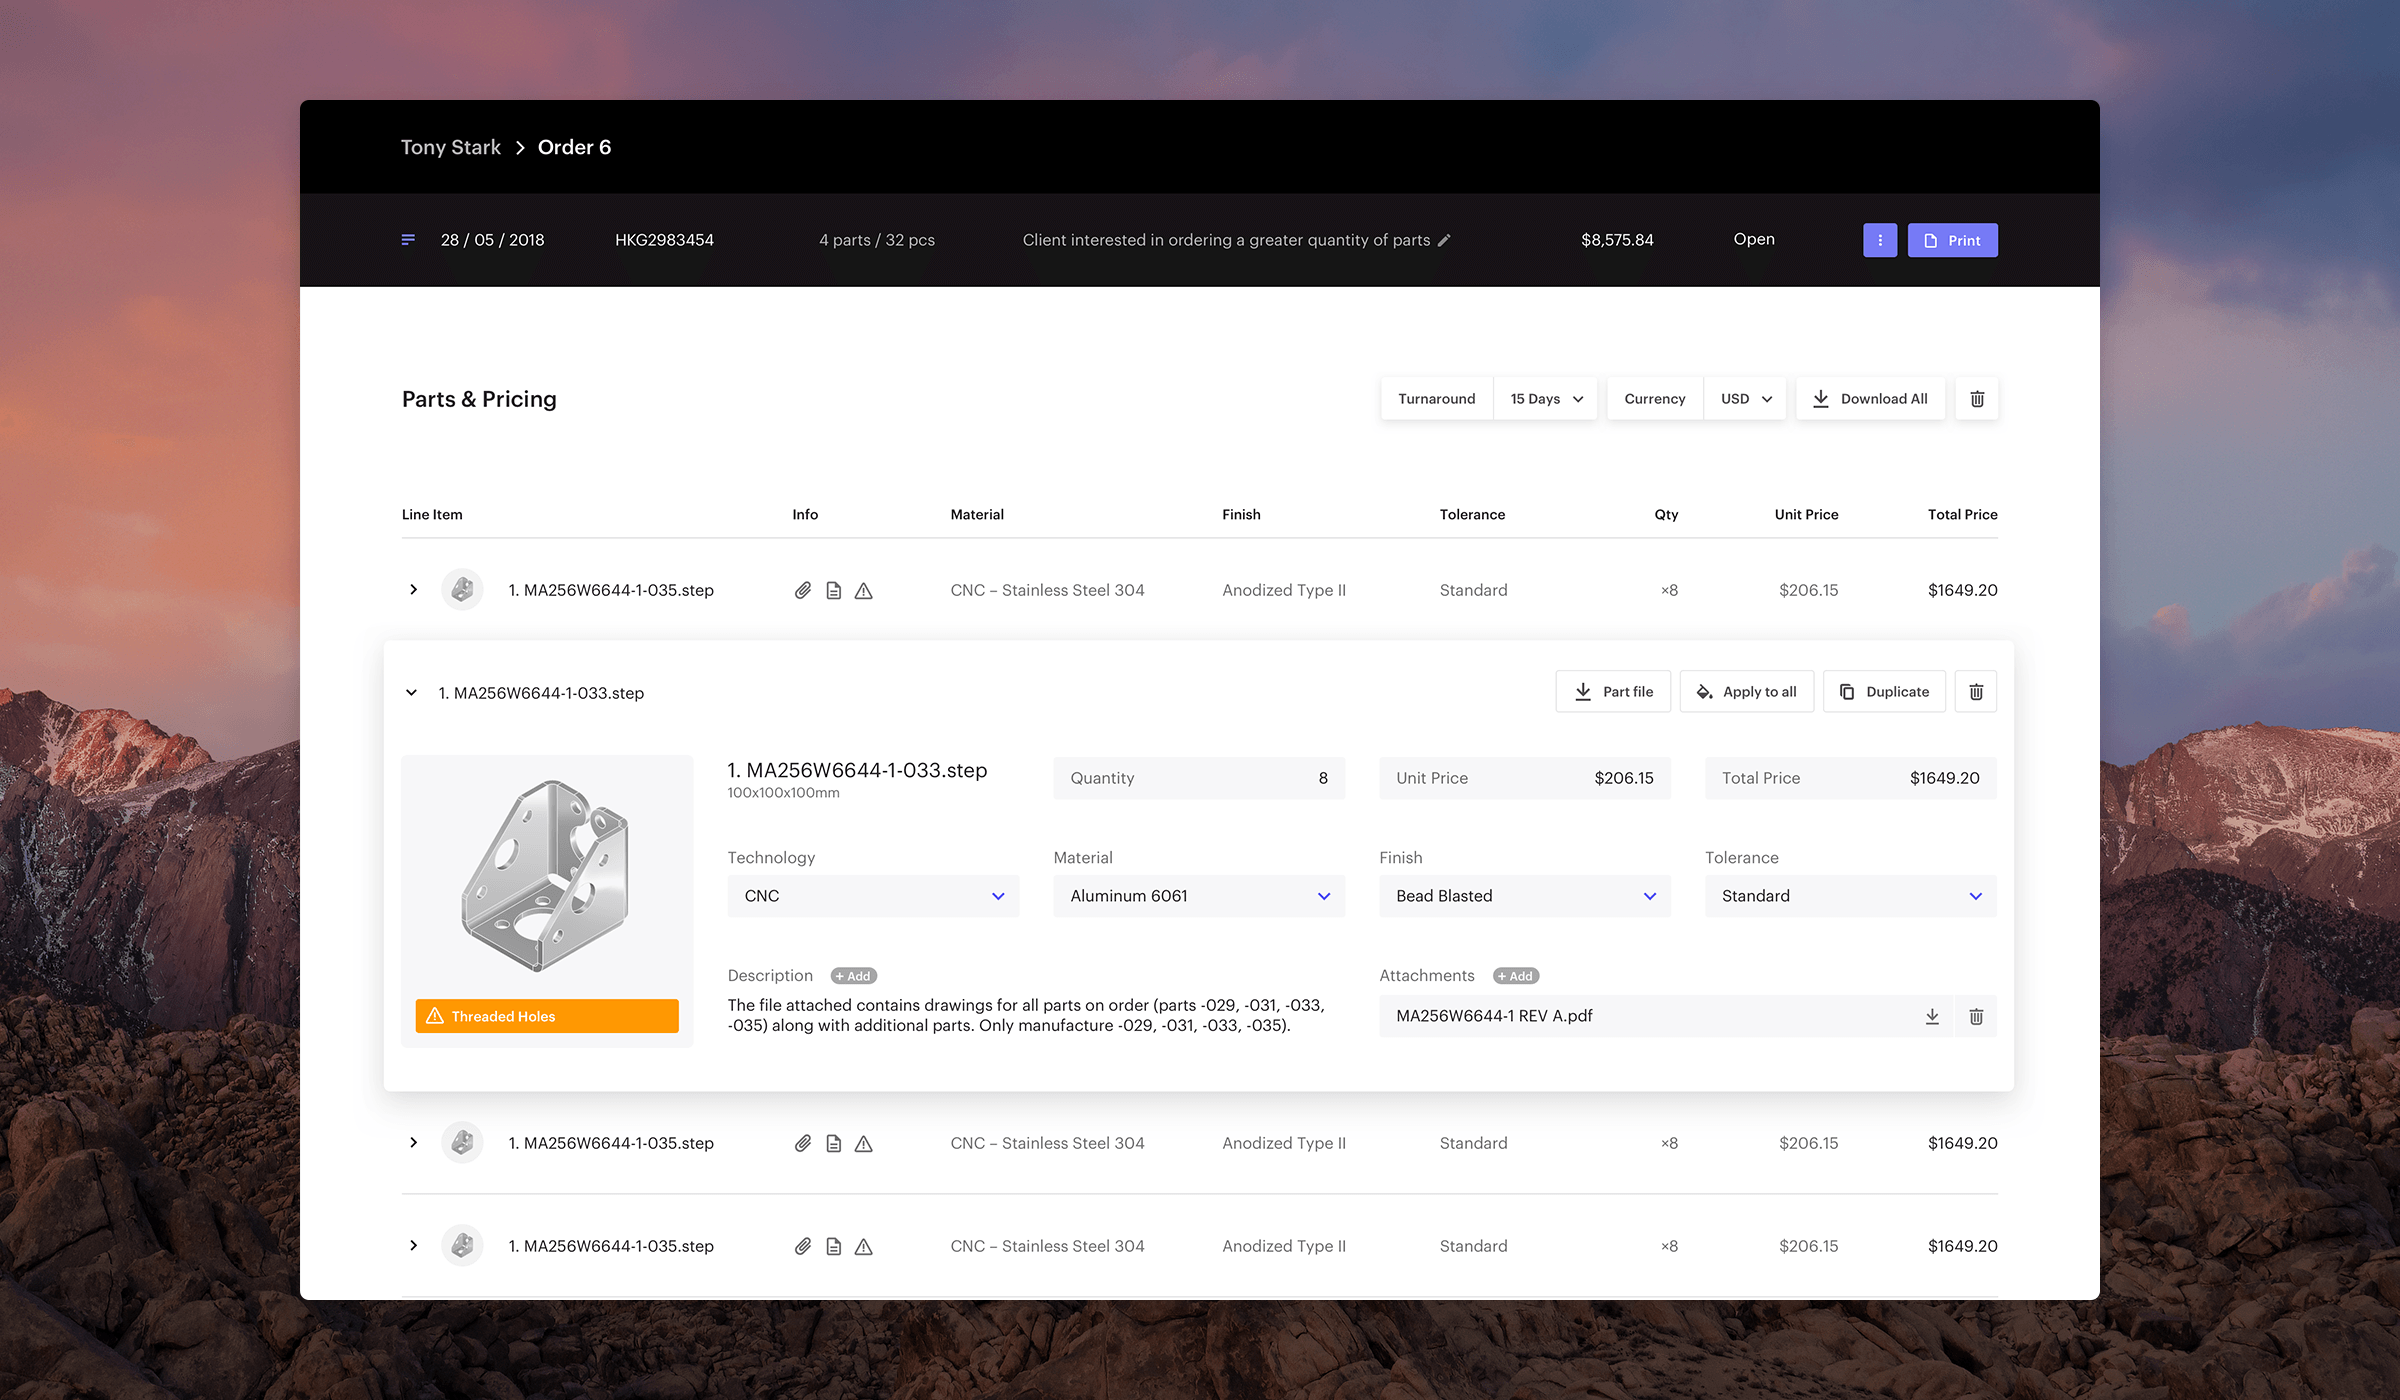Click the pencil icon to edit order note
This screenshot has width=2400, height=1400.
click(1444, 240)
